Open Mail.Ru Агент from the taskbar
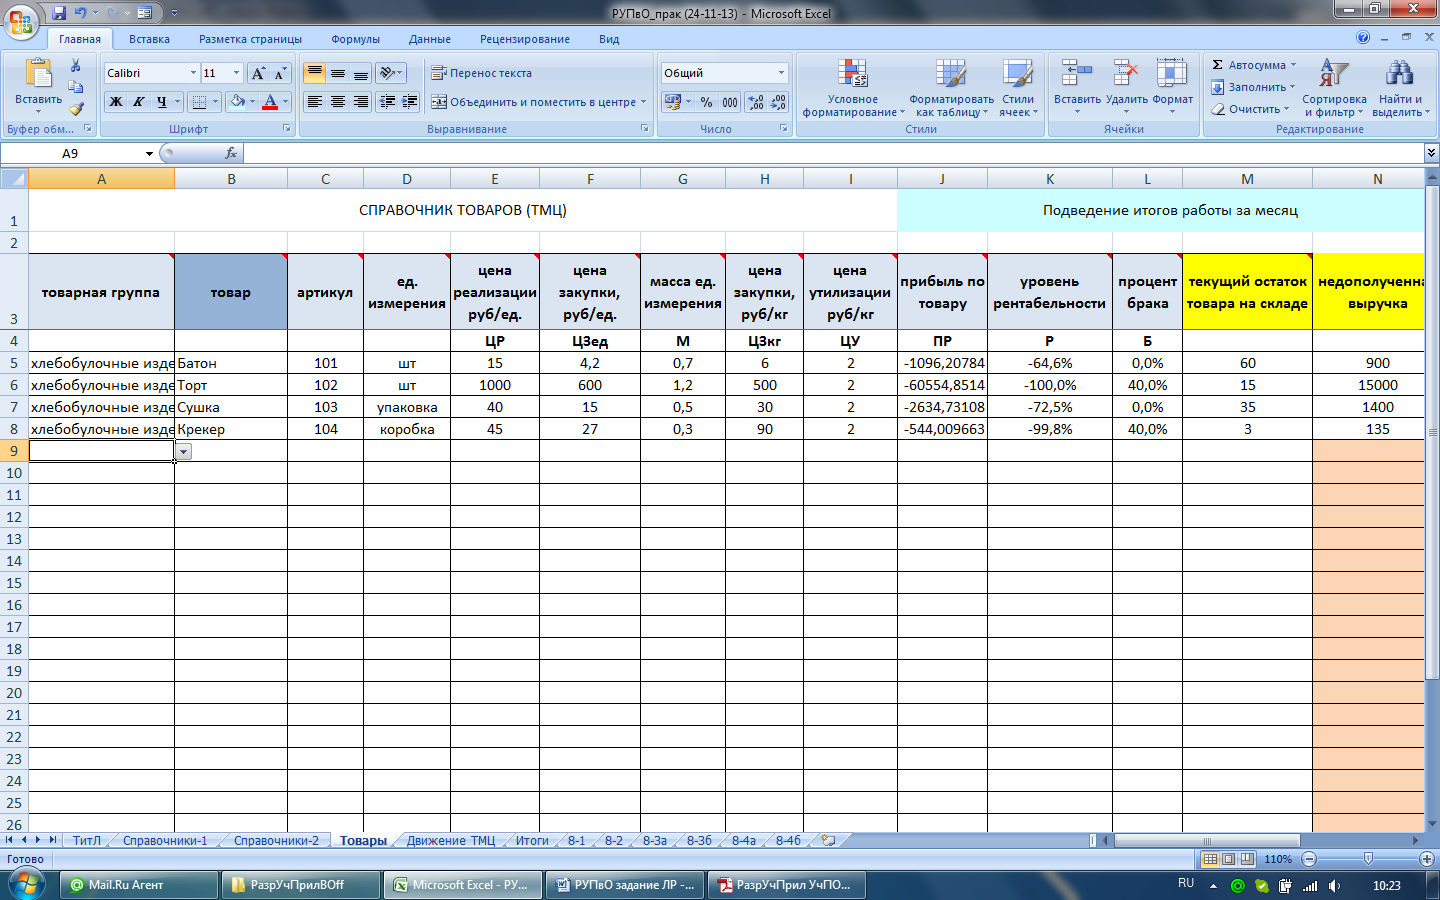The width and height of the screenshot is (1440, 900). (139, 885)
